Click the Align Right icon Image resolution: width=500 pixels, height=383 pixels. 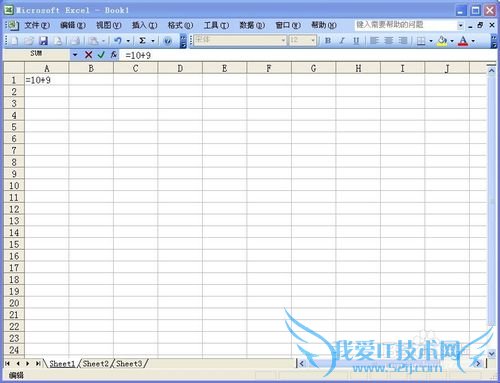point(403,41)
